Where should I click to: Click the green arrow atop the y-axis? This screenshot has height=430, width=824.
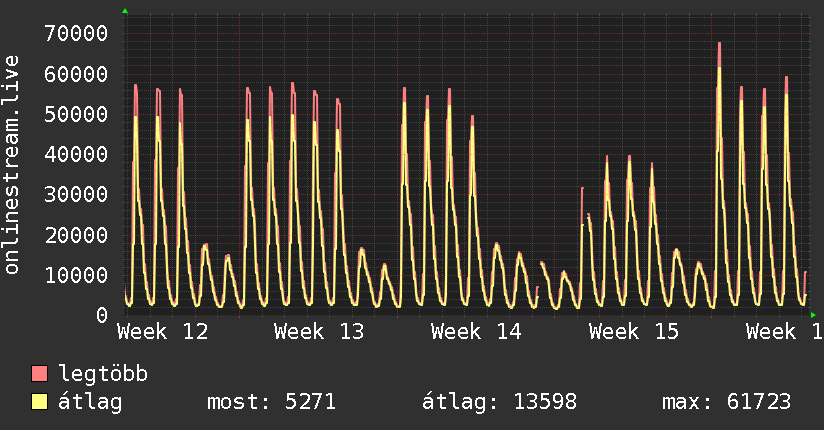tap(125, 11)
